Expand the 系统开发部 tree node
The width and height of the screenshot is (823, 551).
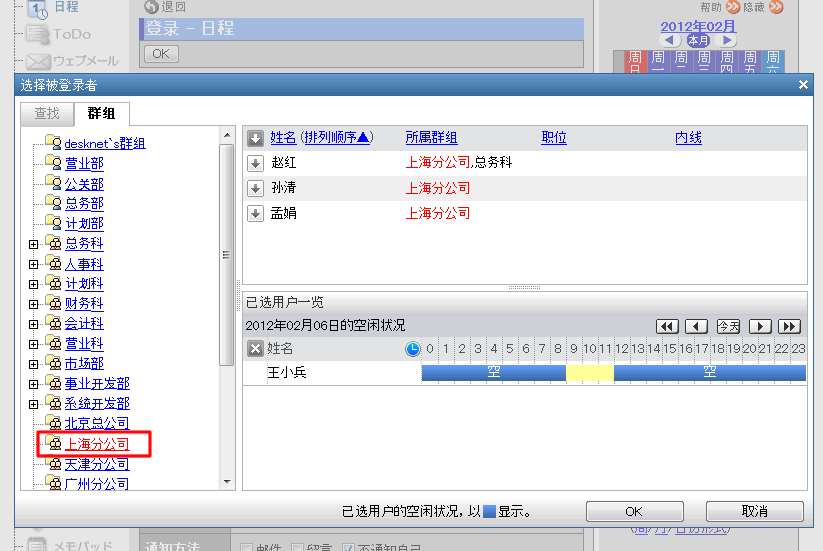33,404
